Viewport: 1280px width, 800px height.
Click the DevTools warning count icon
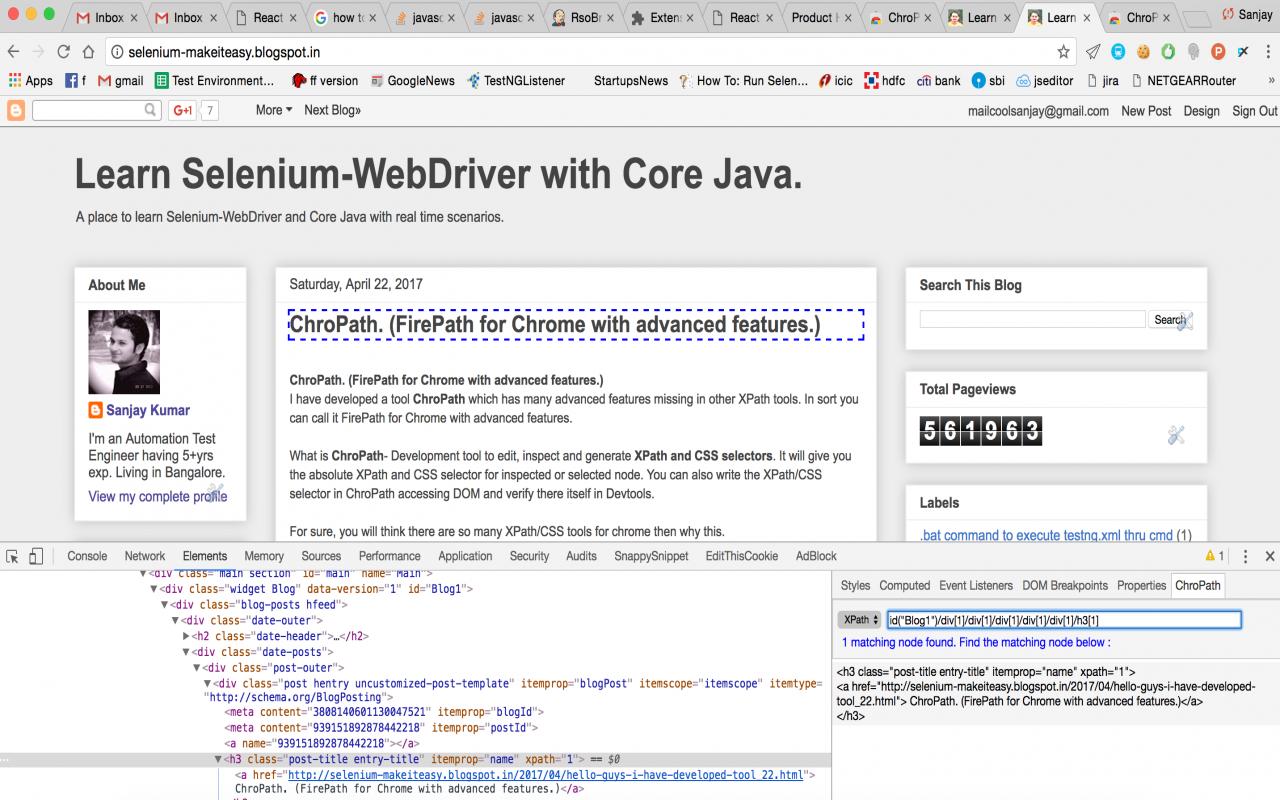click(1214, 556)
